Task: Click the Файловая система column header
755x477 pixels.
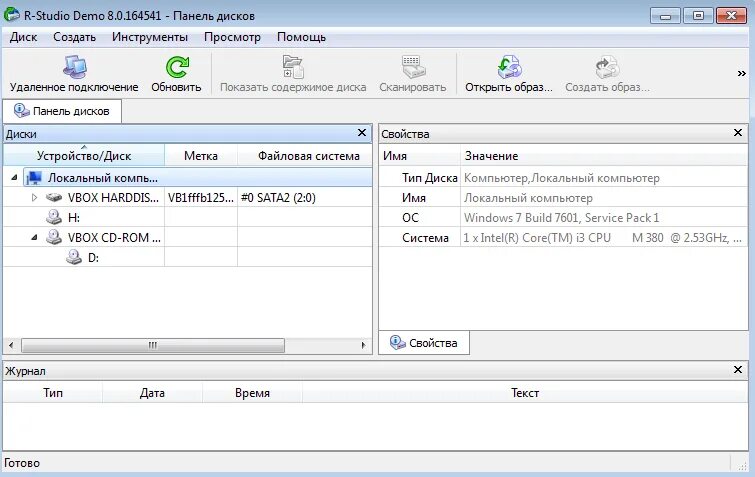Action: point(305,155)
